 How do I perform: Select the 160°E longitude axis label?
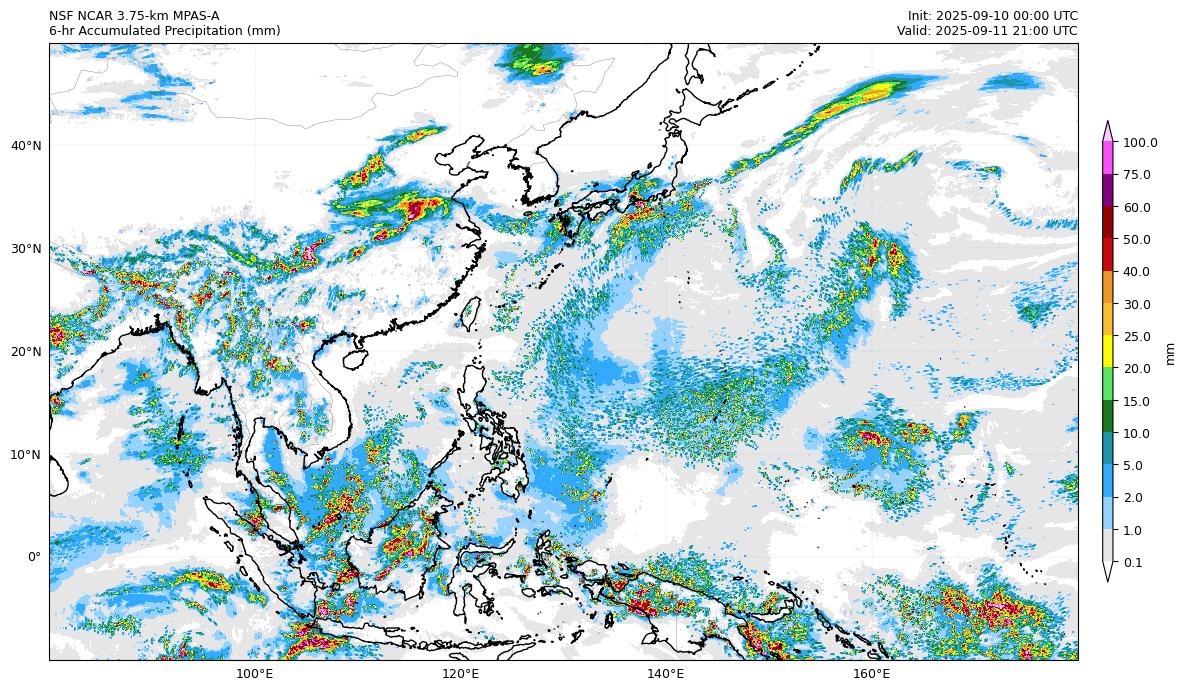871,674
